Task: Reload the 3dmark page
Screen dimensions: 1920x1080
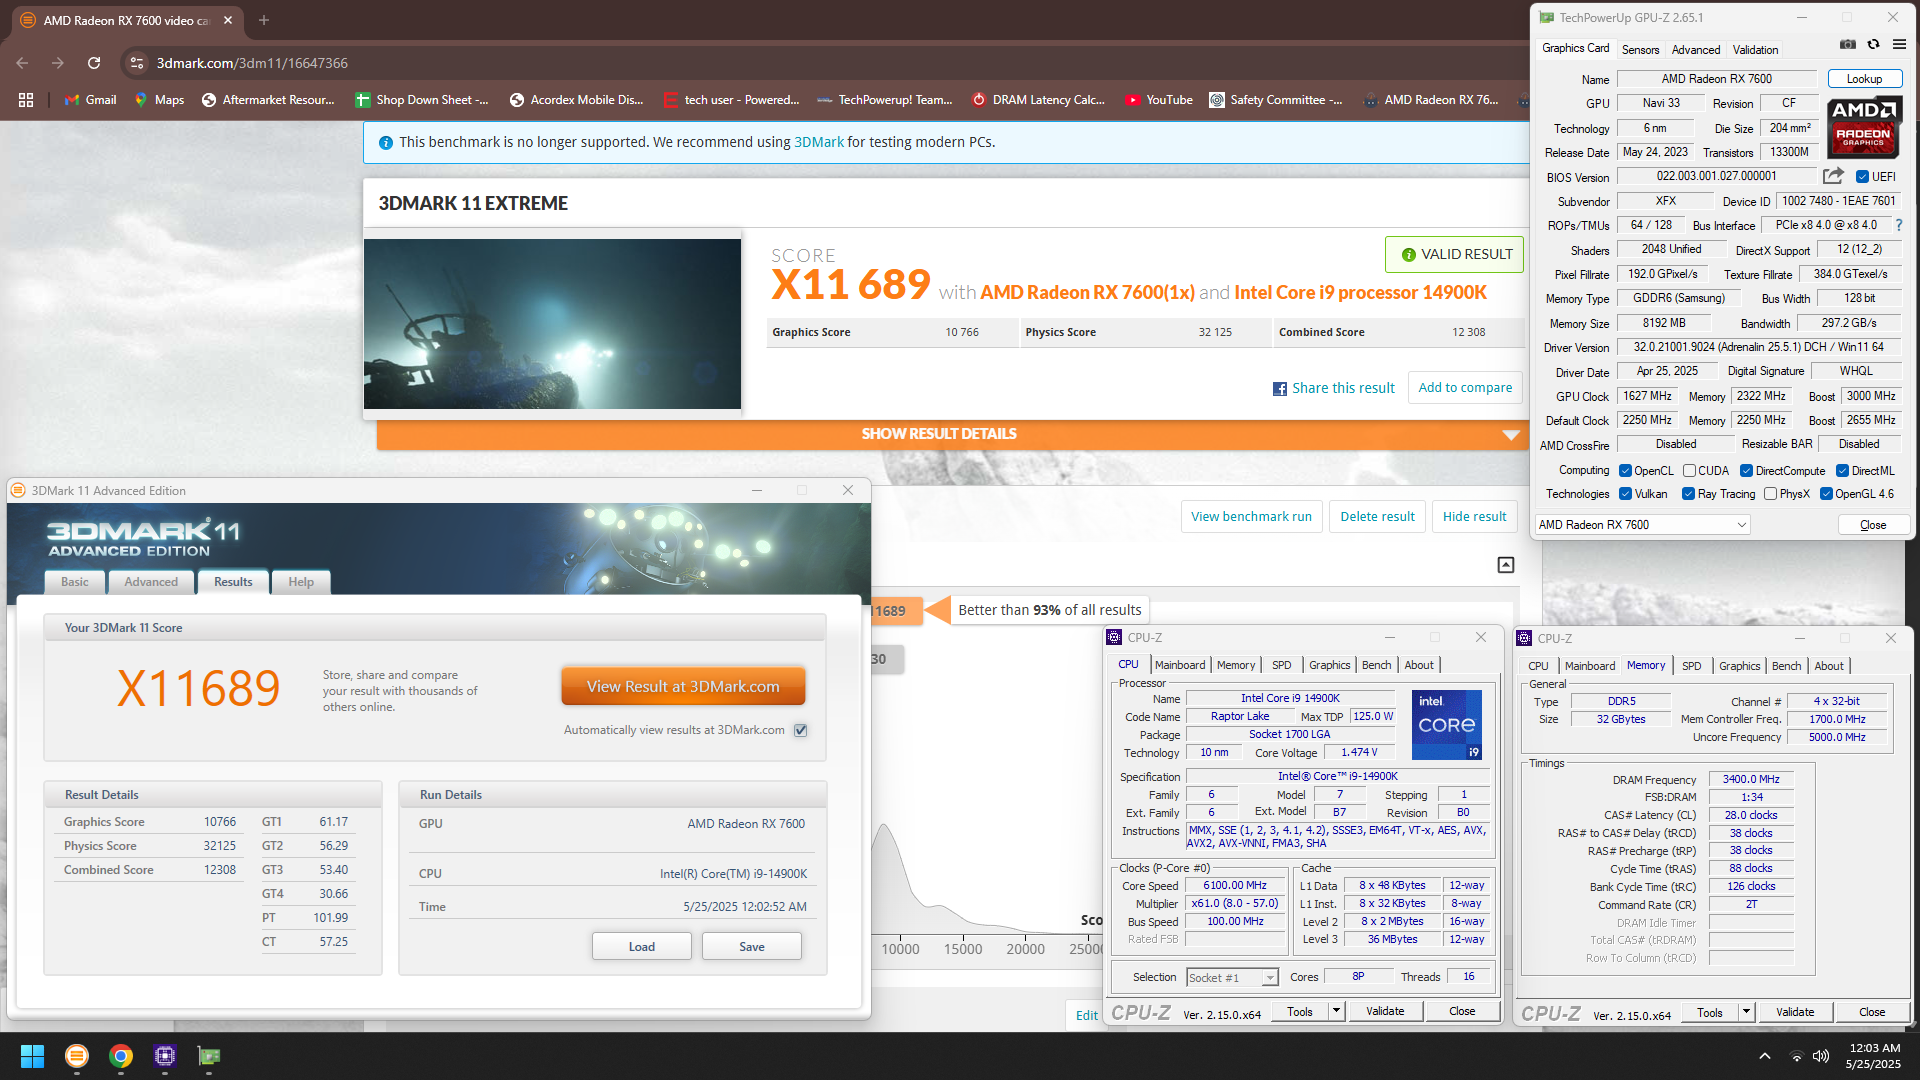Action: tap(94, 63)
